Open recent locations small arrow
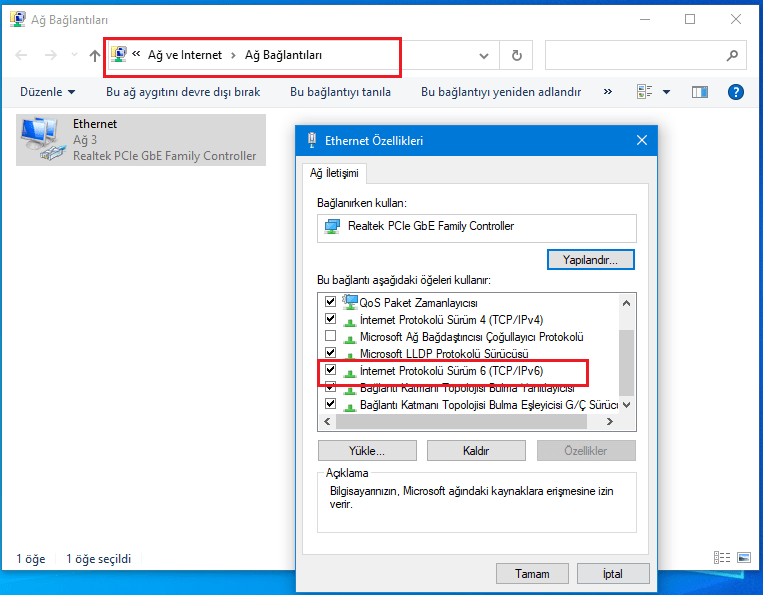This screenshot has width=763, height=595. point(74,55)
